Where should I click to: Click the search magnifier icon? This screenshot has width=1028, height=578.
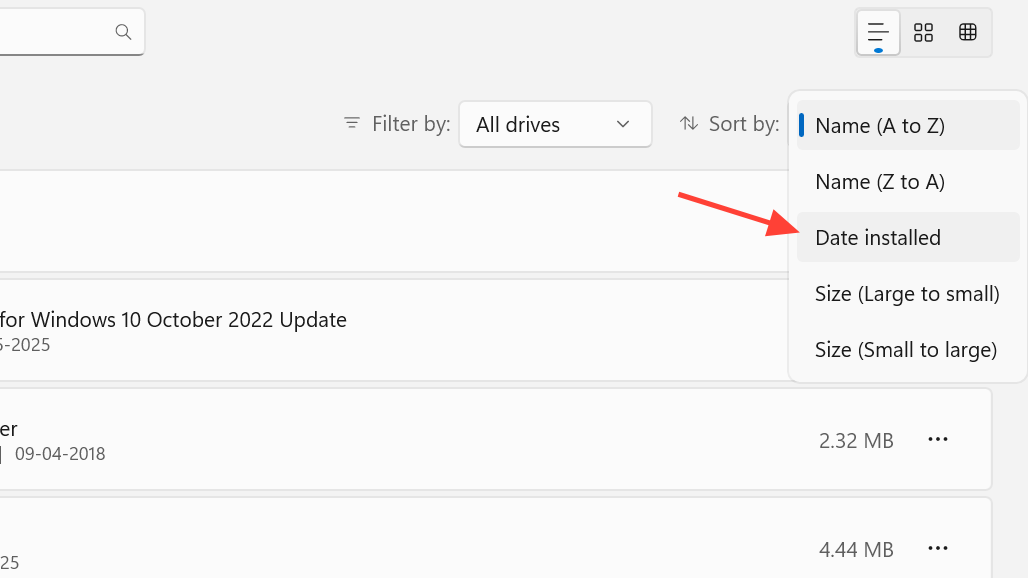[x=123, y=32]
